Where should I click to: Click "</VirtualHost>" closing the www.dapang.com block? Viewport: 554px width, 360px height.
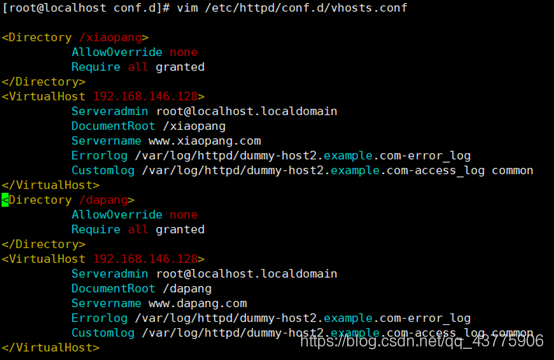tap(51, 348)
